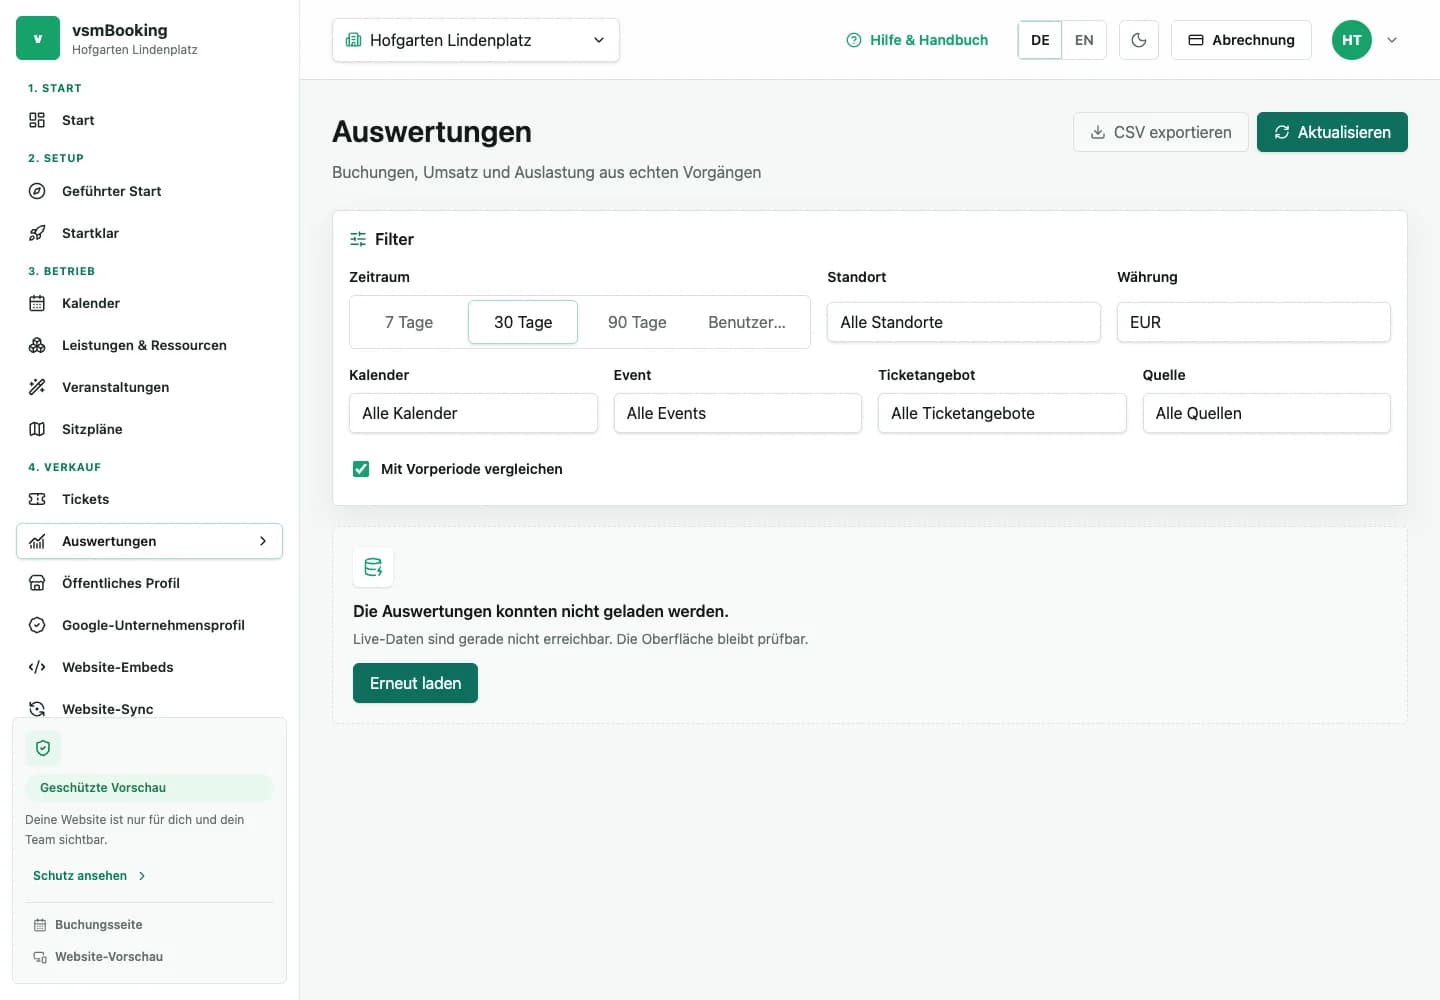This screenshot has width=1440, height=1000.
Task: Click the shield icon in preview card
Action: 43,748
